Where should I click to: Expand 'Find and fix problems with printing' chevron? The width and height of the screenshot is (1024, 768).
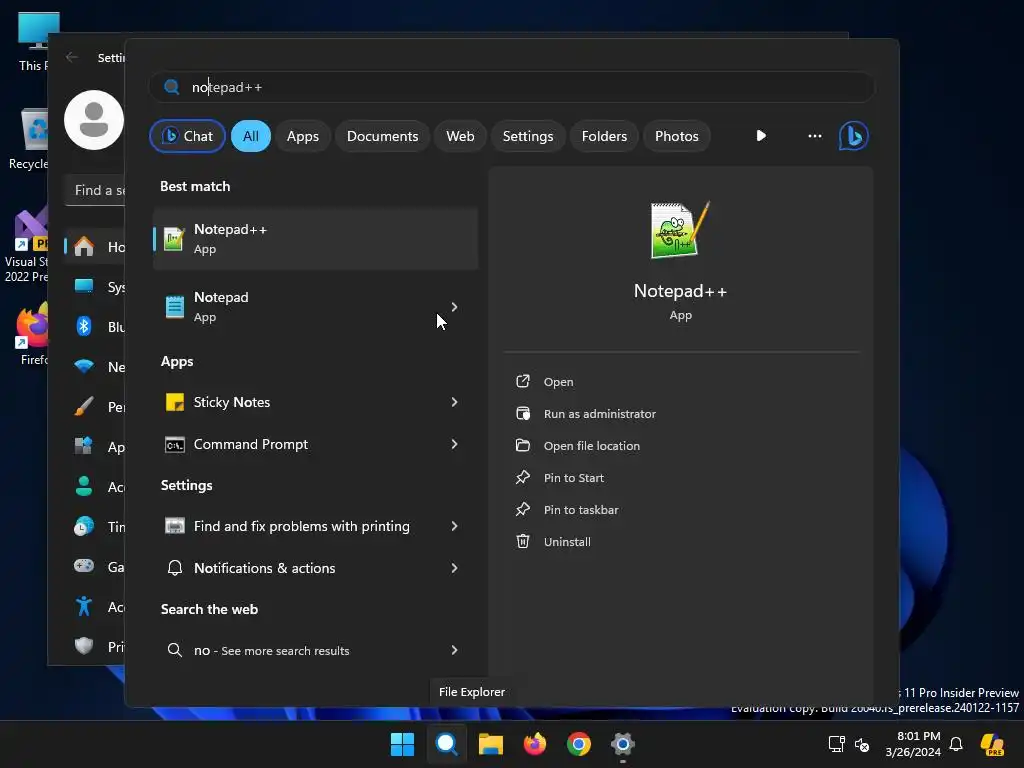pyautogui.click(x=455, y=526)
